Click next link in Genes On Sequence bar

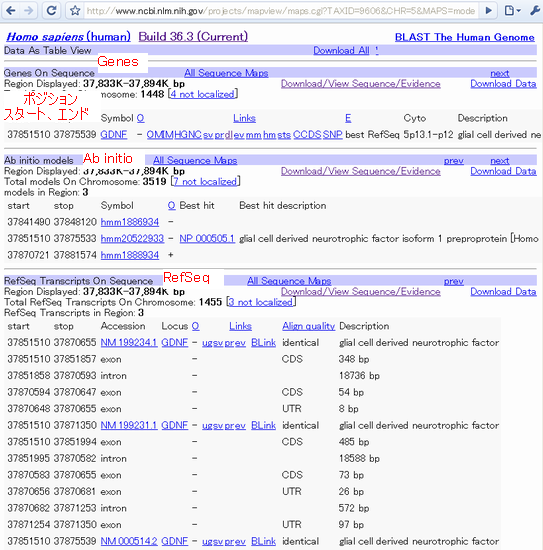pyautogui.click(x=500, y=73)
